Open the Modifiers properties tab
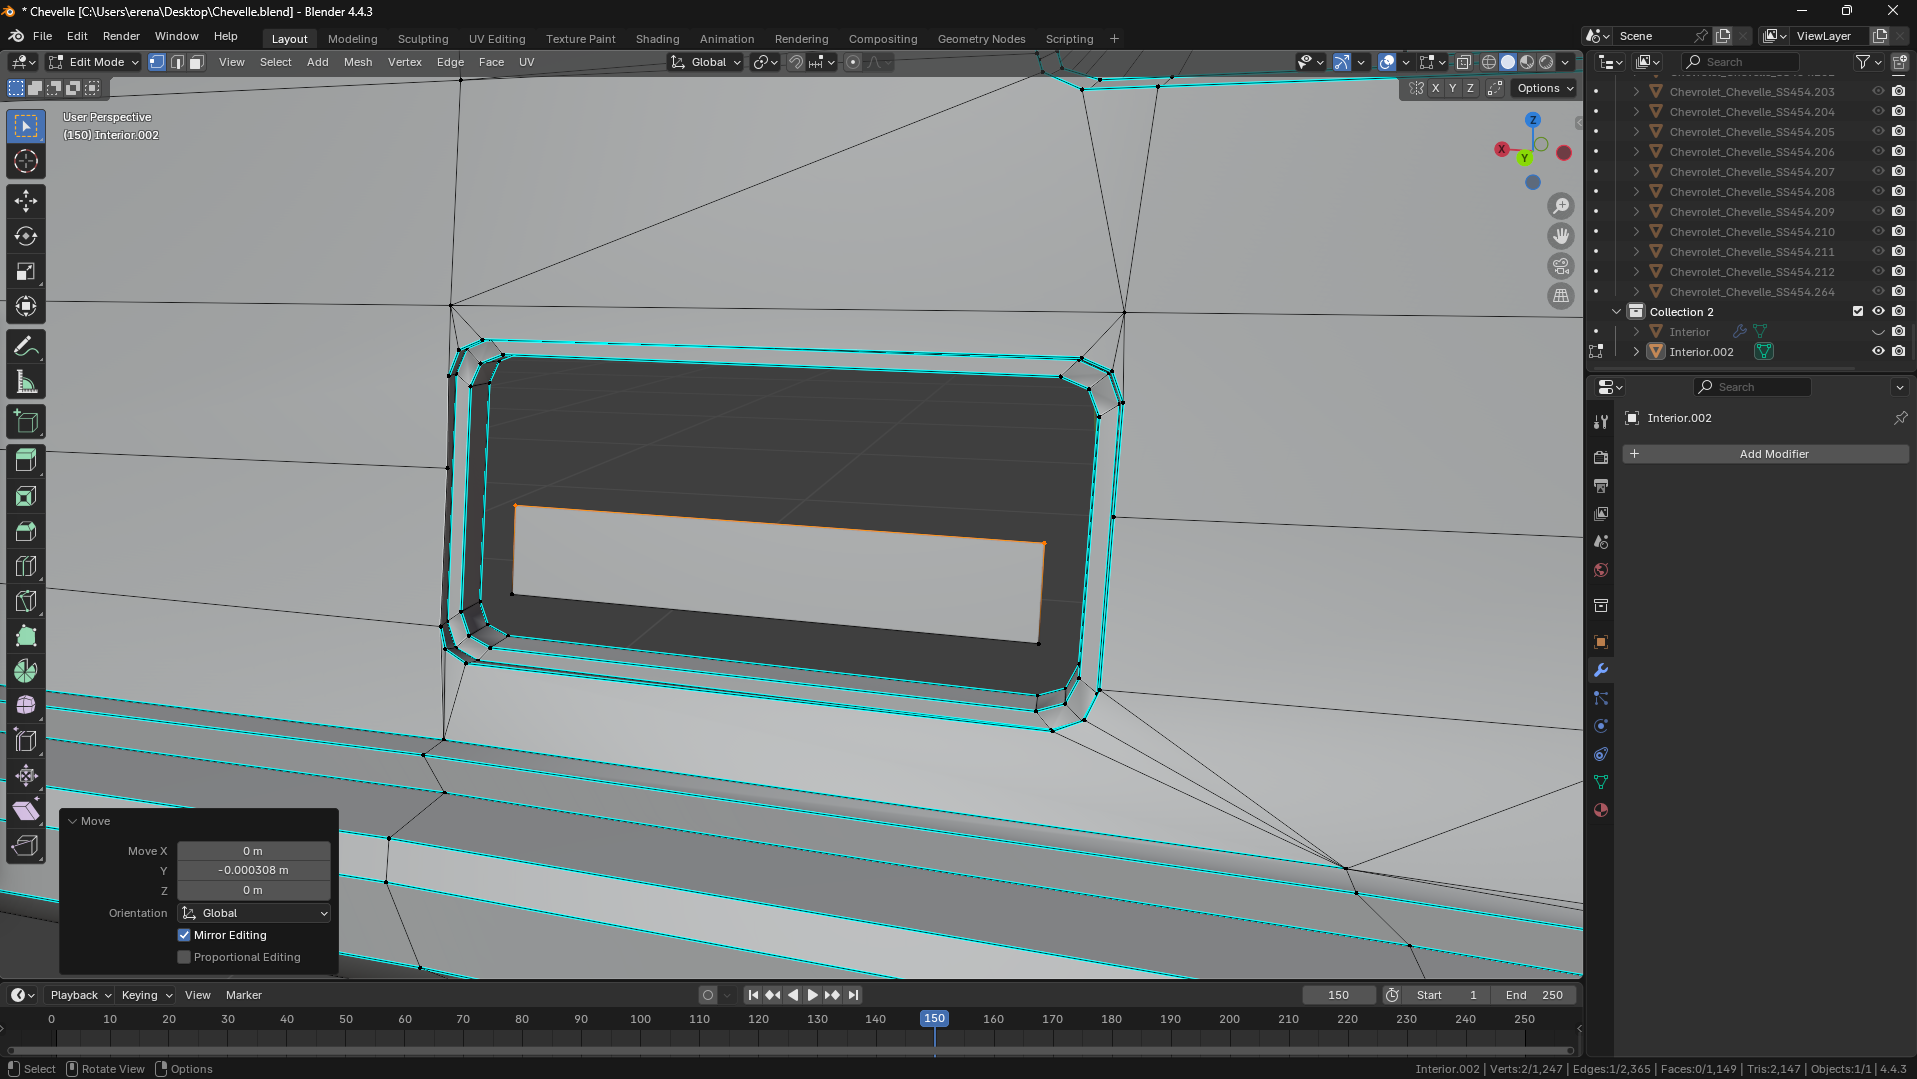The width and height of the screenshot is (1917, 1079). click(x=1601, y=670)
